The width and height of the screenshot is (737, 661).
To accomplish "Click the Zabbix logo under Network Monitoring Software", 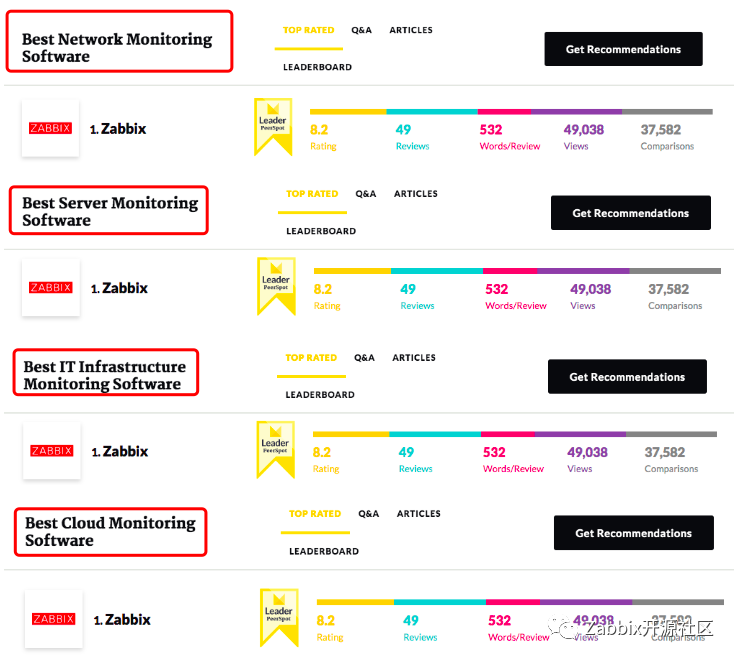I will (51, 128).
